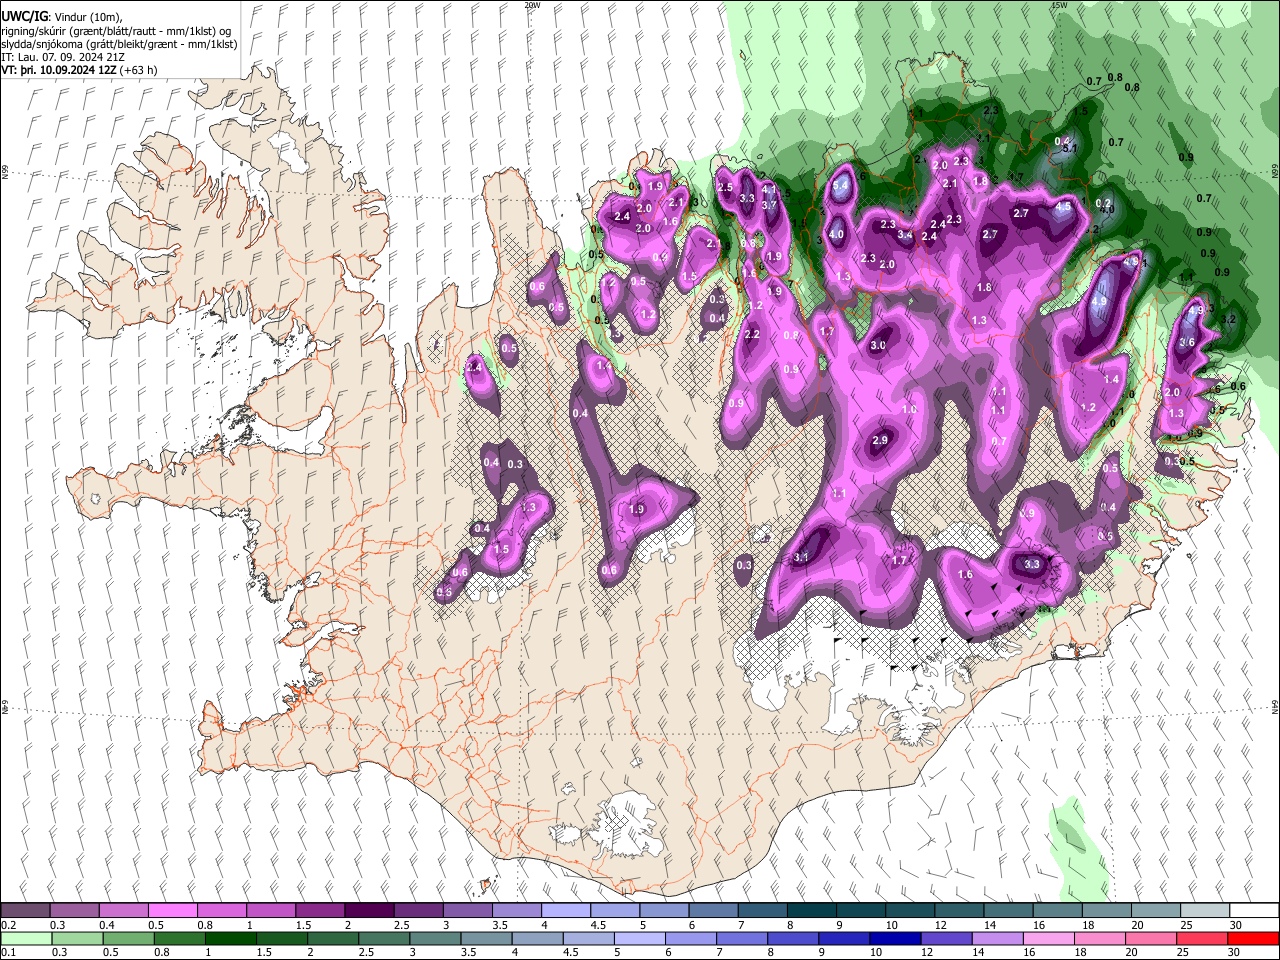Click the bright red 30 swatch in lower legend row
This screenshot has height=960, width=1280.
click(x=1253, y=938)
